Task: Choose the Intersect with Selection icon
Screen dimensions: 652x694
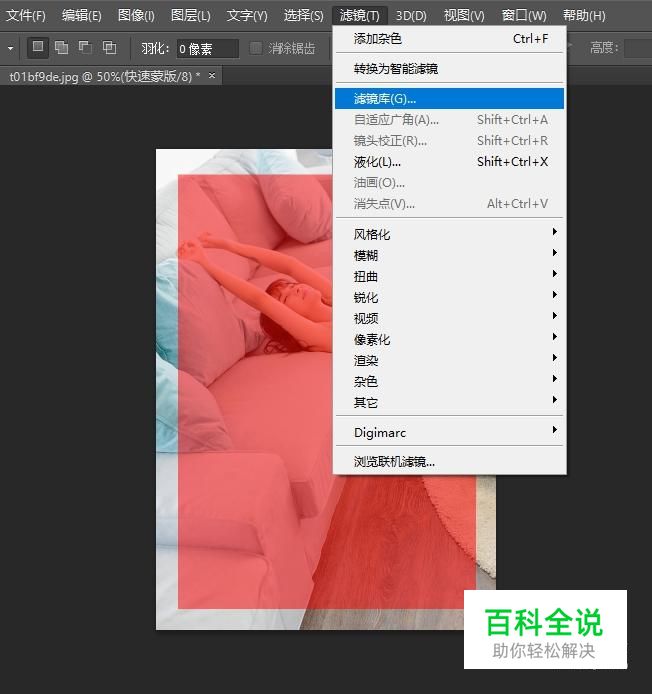Action: click(109, 47)
